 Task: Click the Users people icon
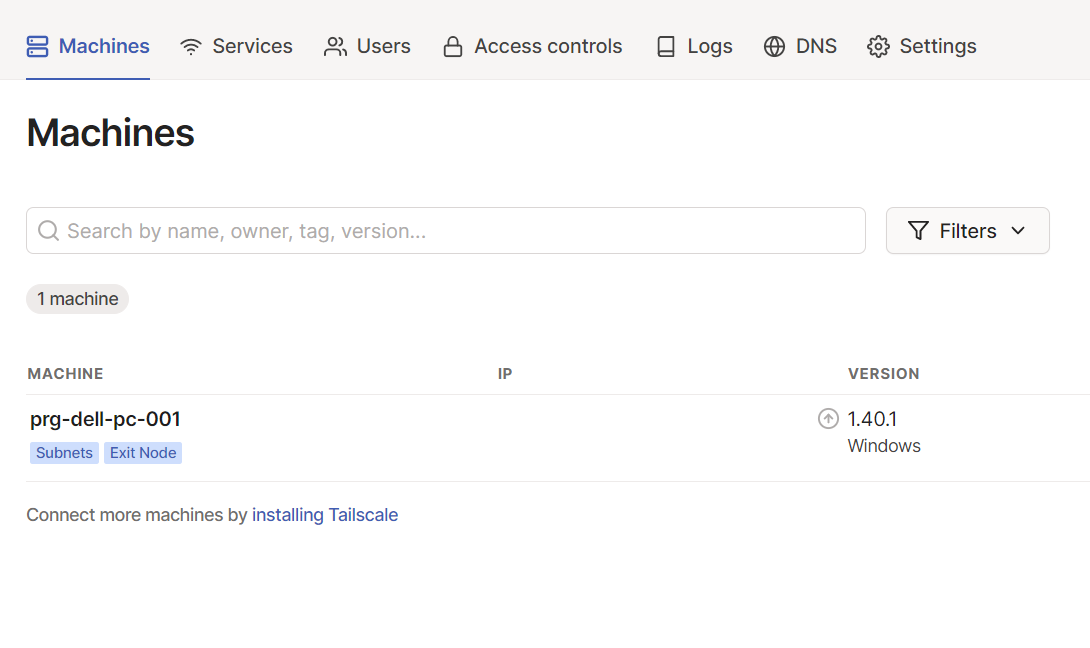tap(335, 47)
